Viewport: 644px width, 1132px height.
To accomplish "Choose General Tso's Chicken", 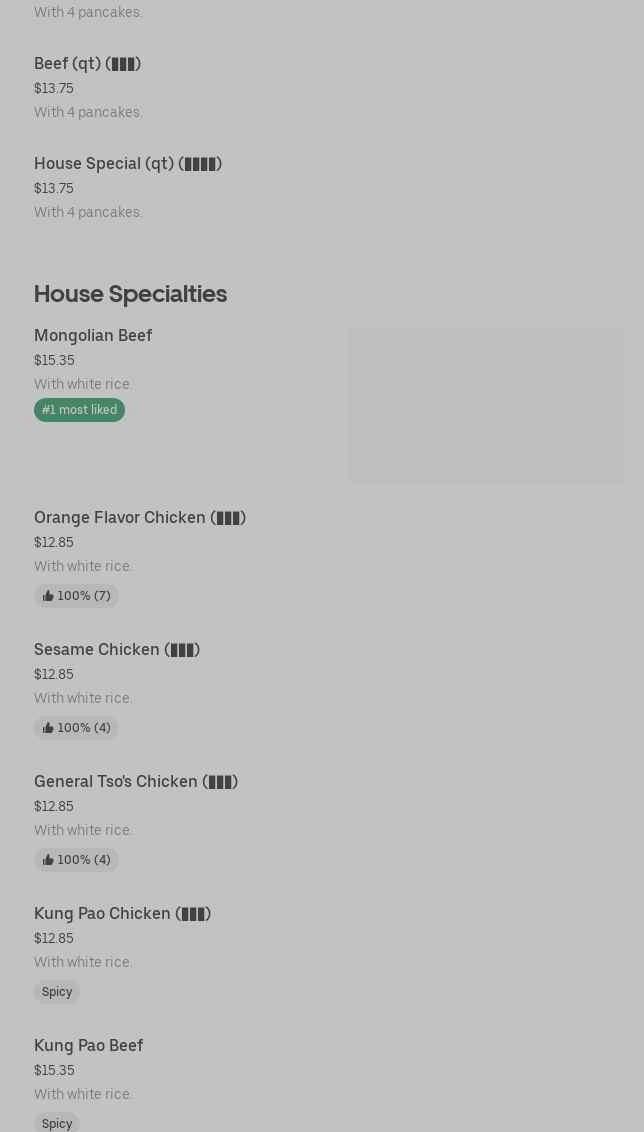I will point(135,782).
